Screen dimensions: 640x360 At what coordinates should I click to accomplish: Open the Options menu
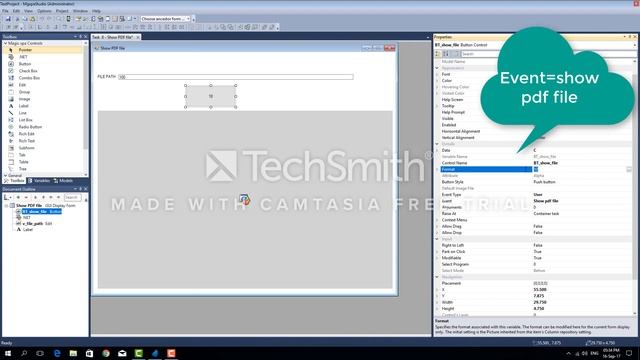(x=44, y=11)
